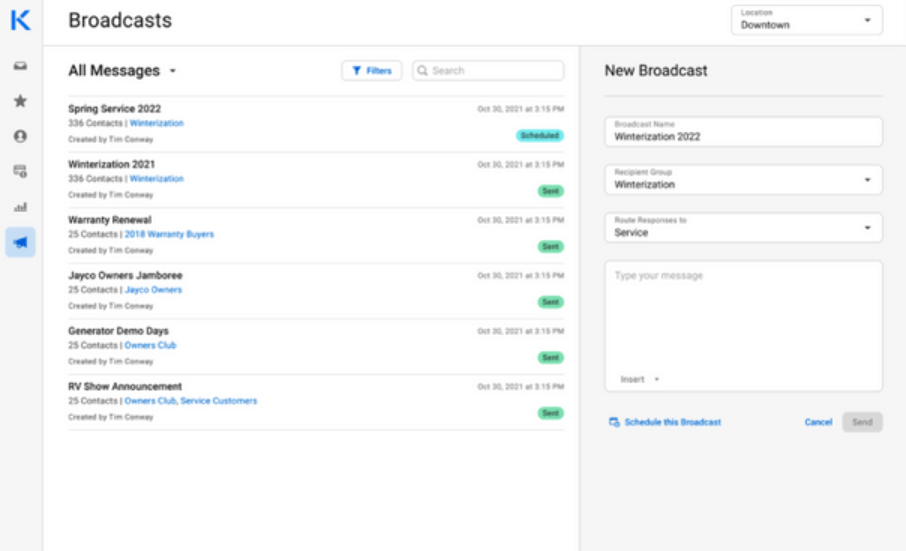Viewport: 906px width, 551px height.
Task: Expand the Insert menu in message box
Action: [x=640, y=380]
